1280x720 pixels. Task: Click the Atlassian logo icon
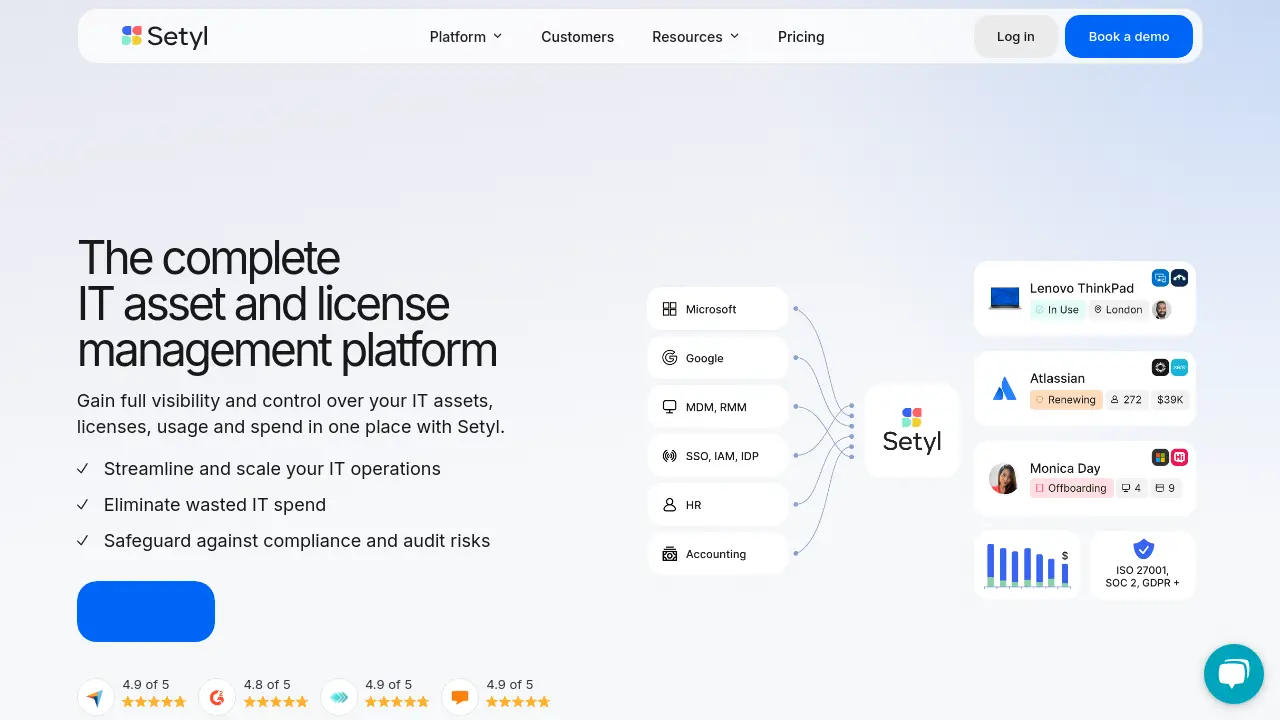click(1005, 389)
